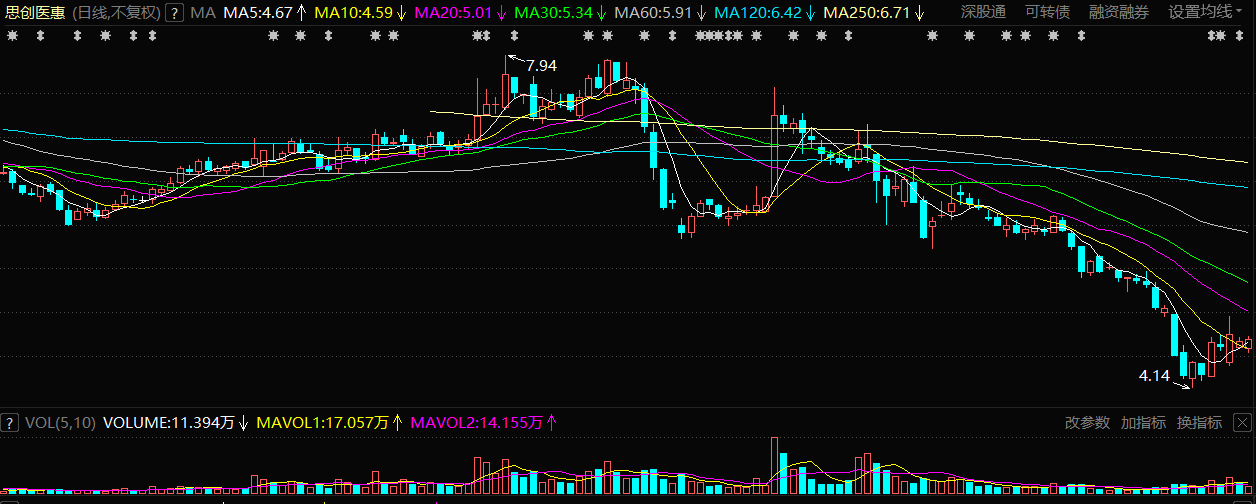
Task: Click the 加指标 button
Action: 1143,423
